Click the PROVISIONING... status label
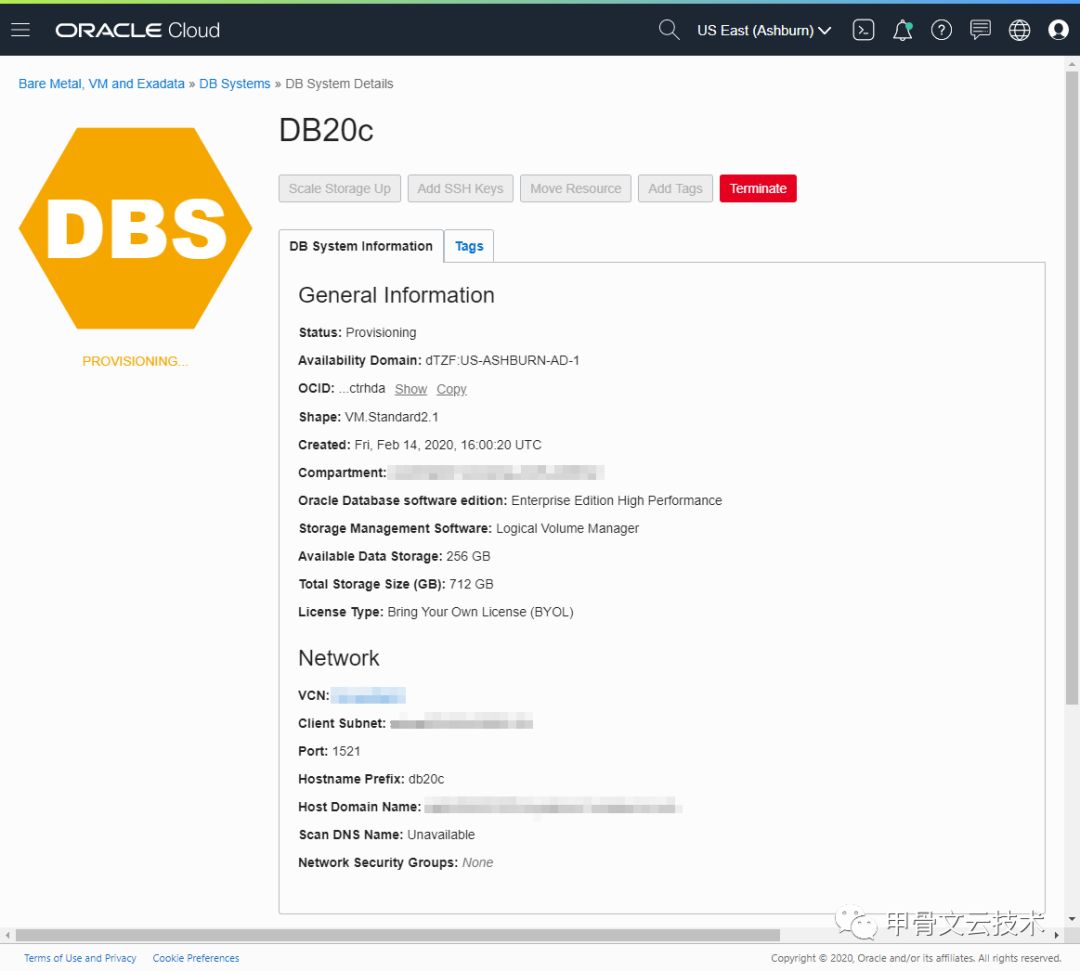The width and height of the screenshot is (1080, 971). 135,362
